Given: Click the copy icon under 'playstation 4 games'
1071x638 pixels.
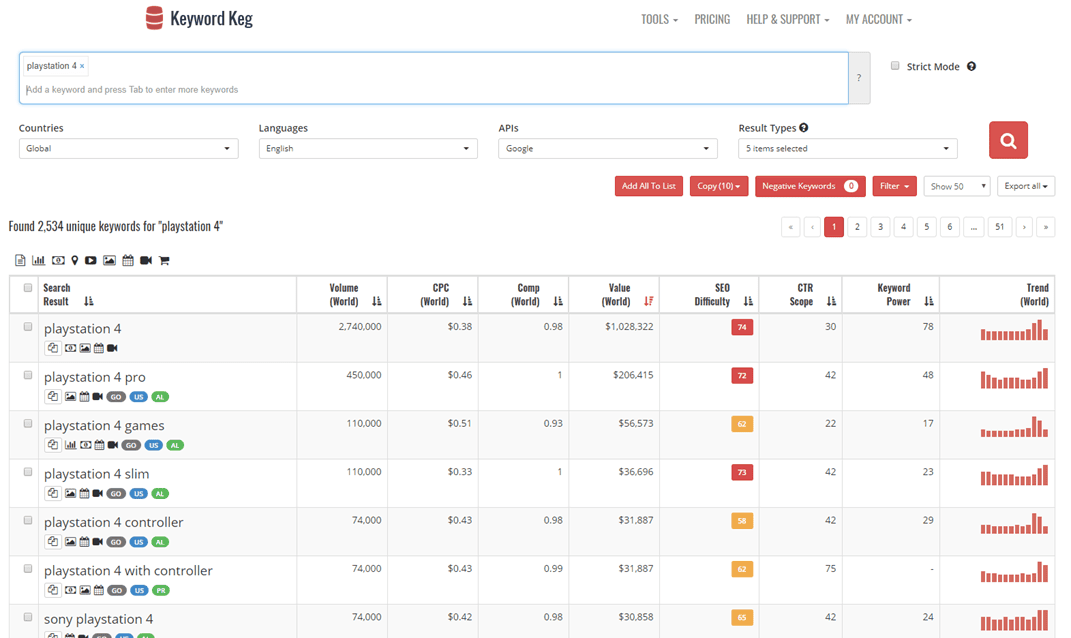Looking at the screenshot, I should (x=53, y=445).
